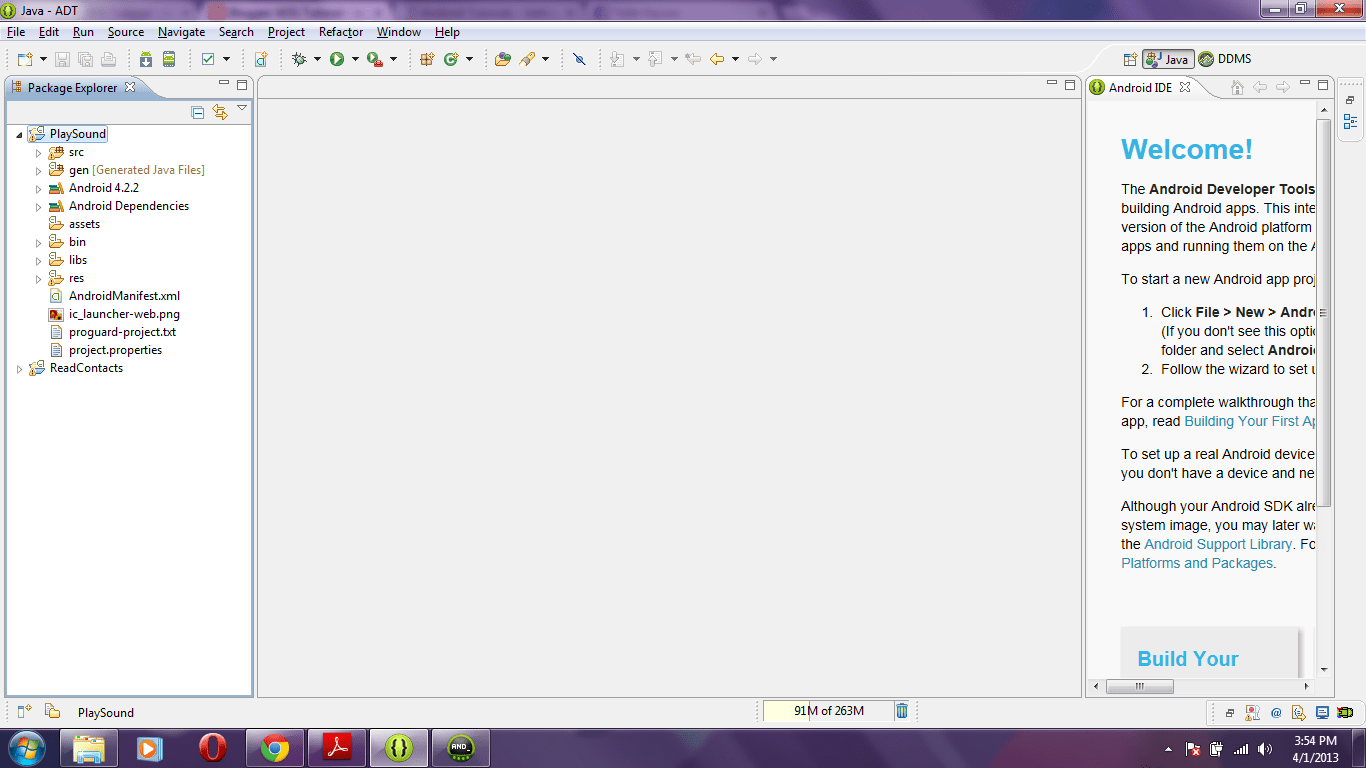
Task: Expand the src folder
Action: pyautogui.click(x=39, y=153)
